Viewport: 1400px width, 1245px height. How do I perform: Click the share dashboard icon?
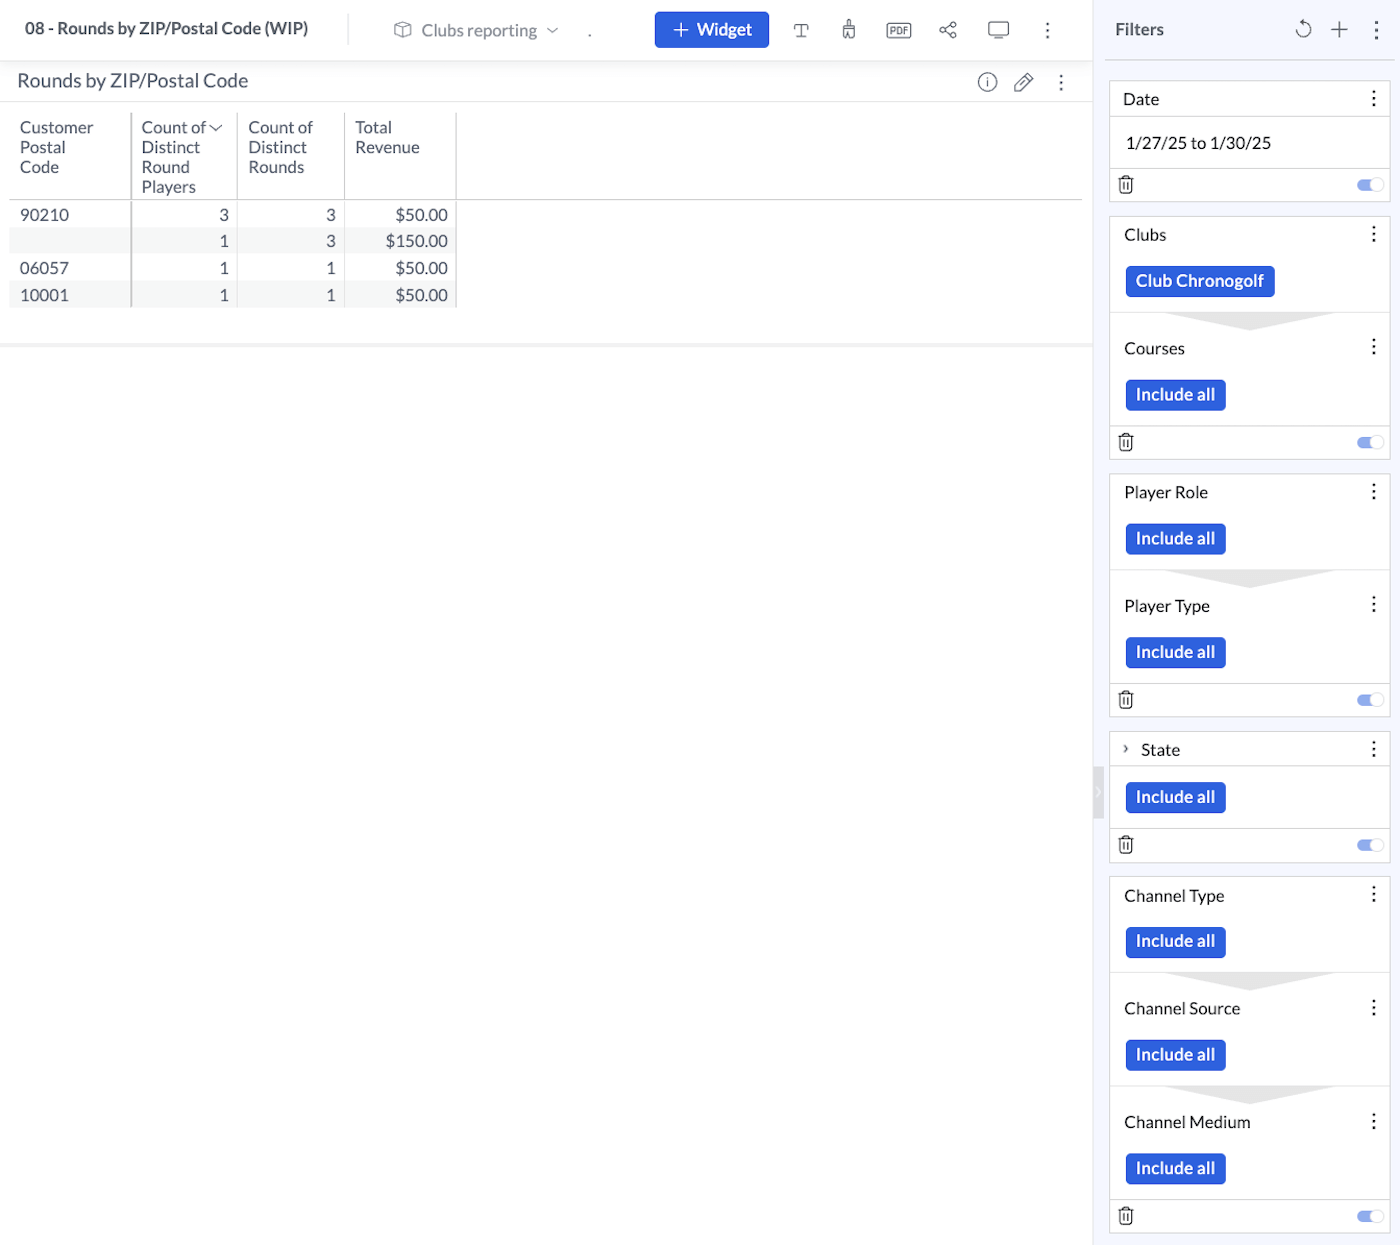coord(948,30)
